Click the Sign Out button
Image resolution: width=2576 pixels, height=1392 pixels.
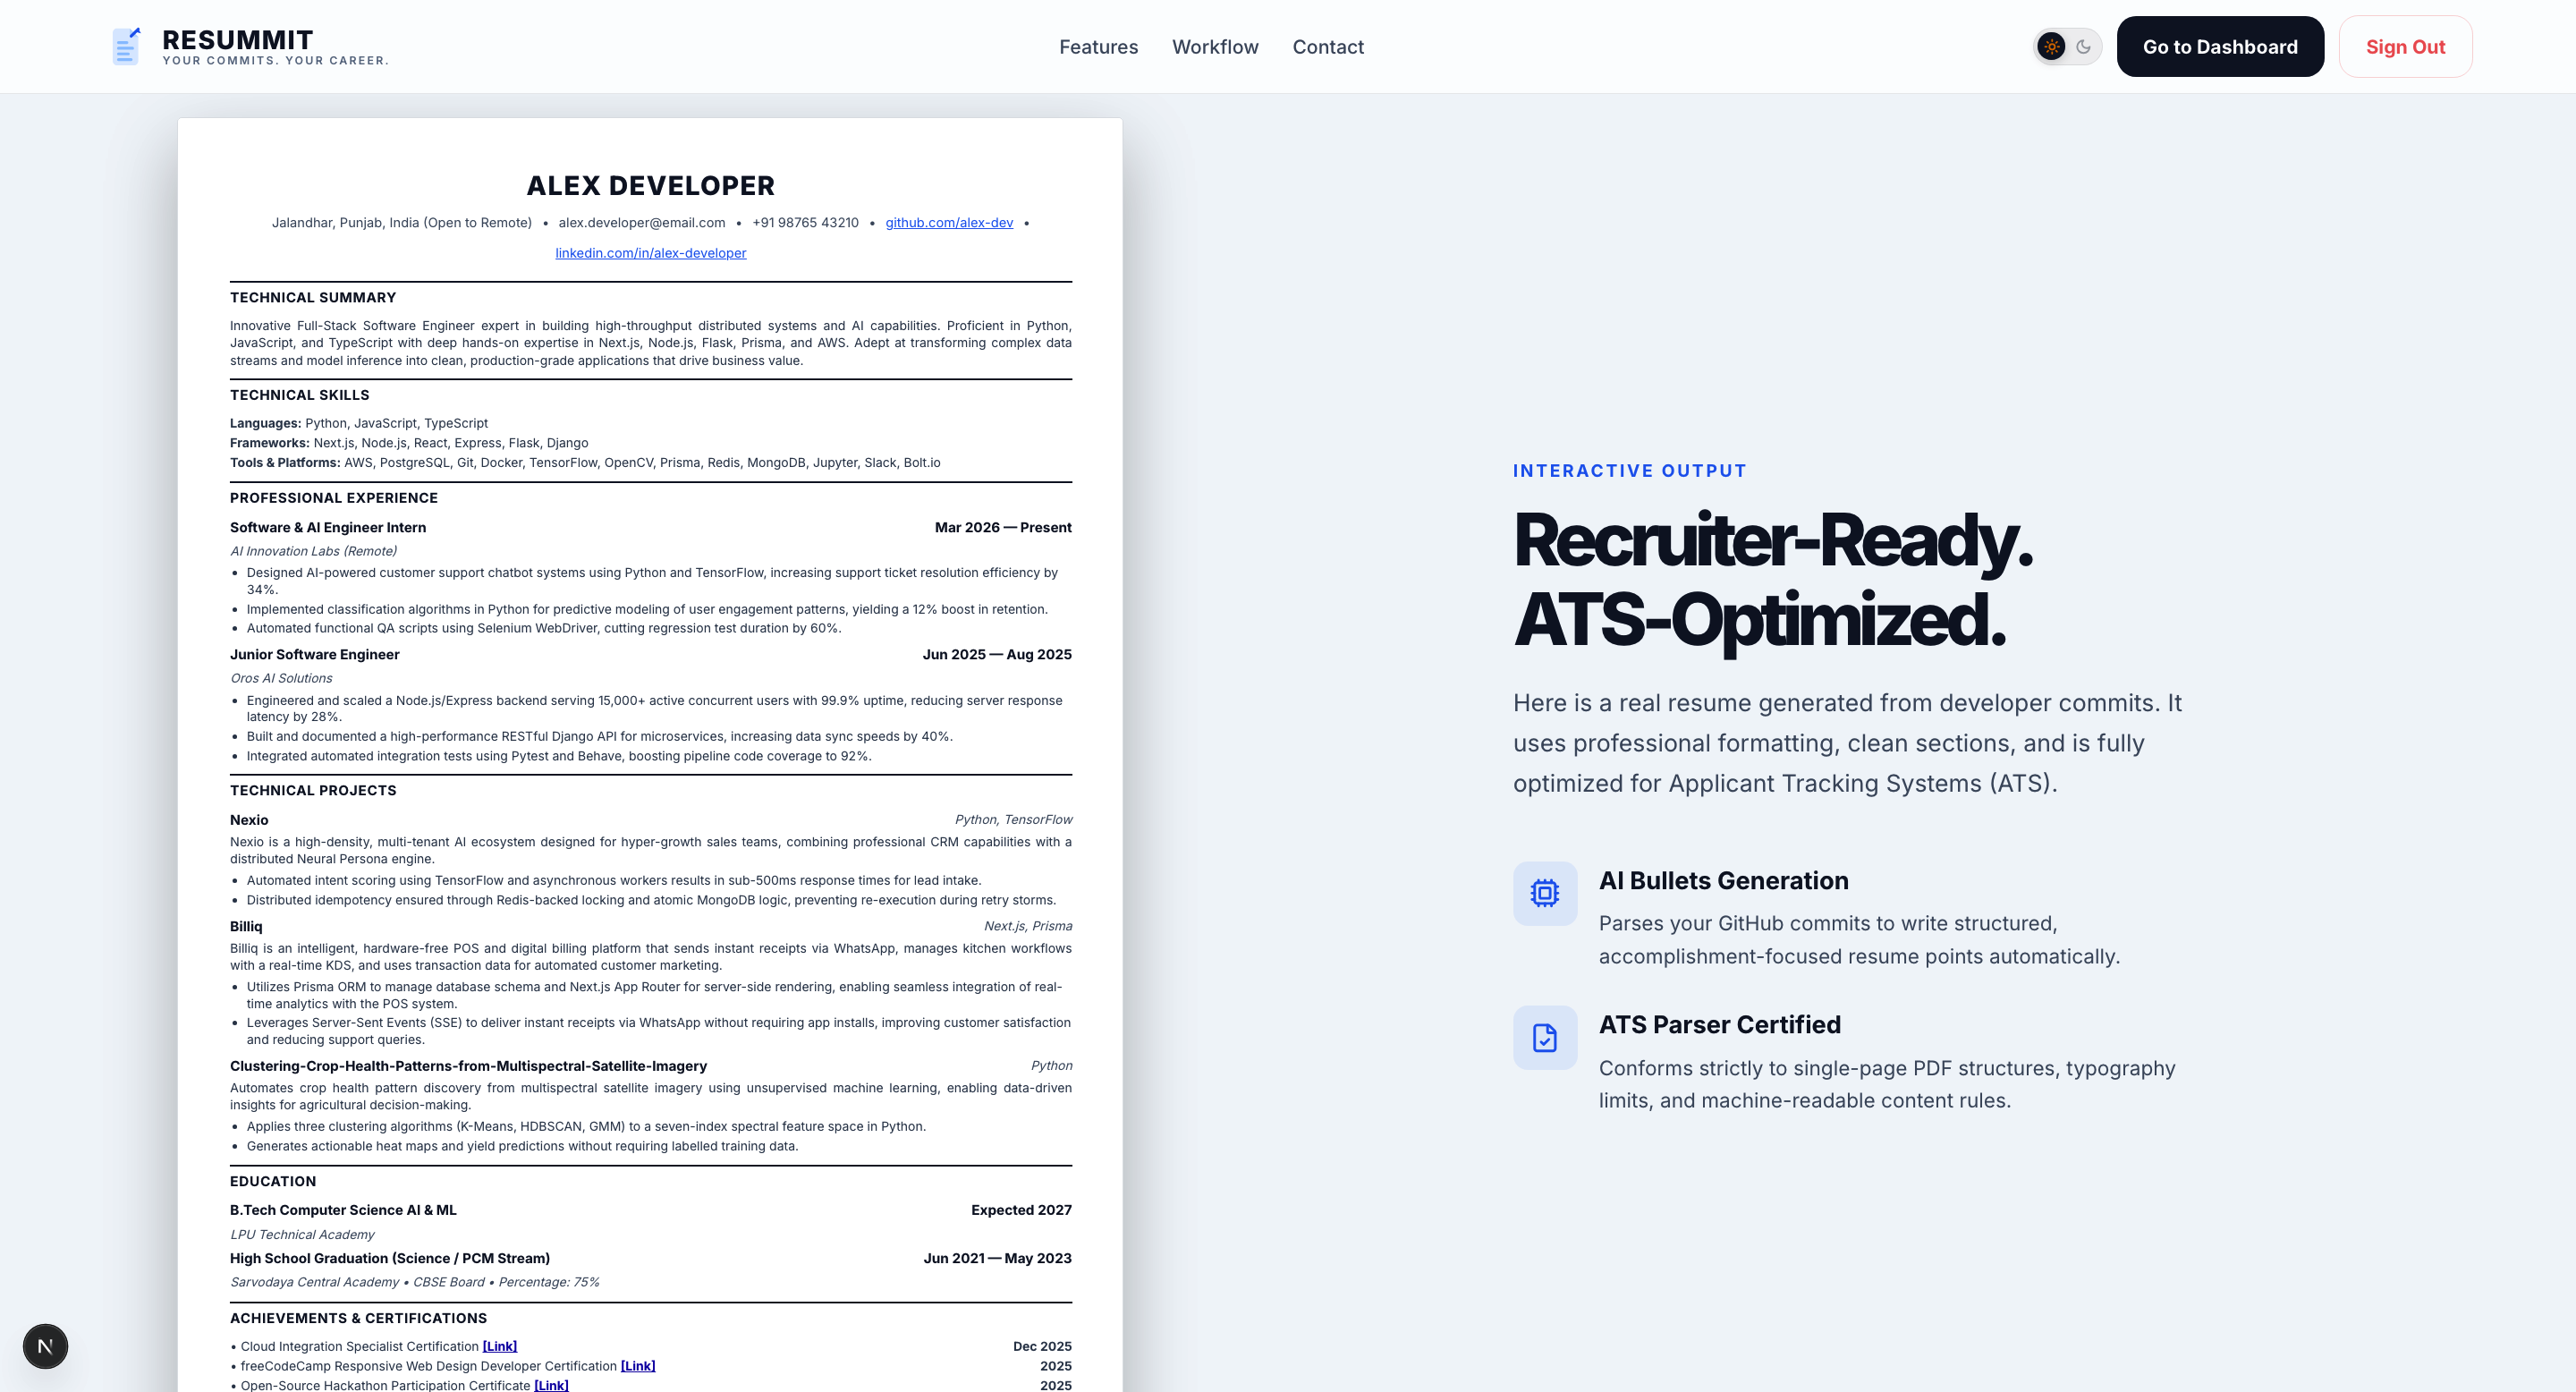pos(2405,47)
